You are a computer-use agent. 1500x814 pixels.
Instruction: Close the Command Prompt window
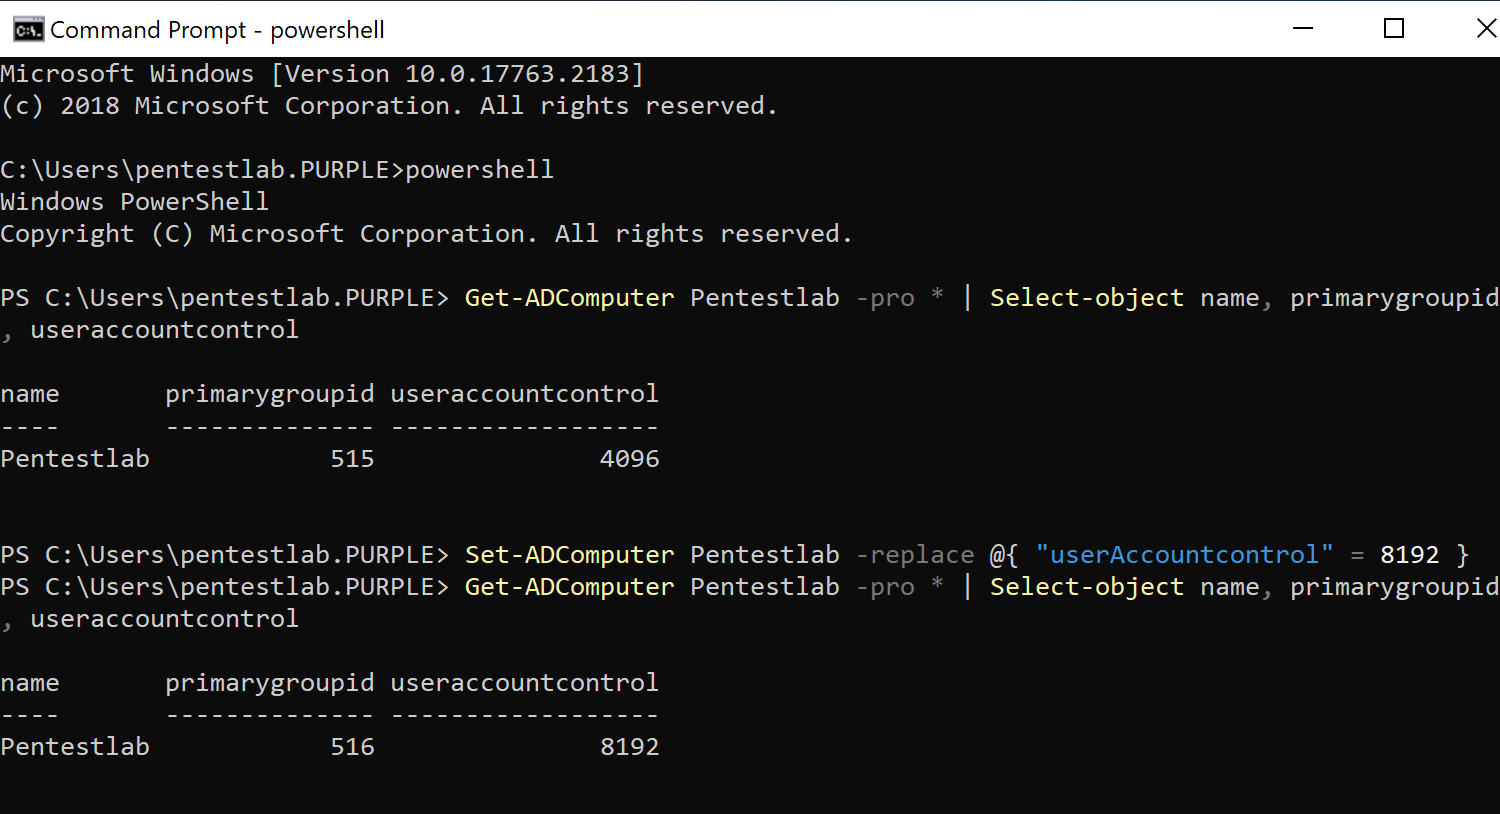tap(1486, 29)
